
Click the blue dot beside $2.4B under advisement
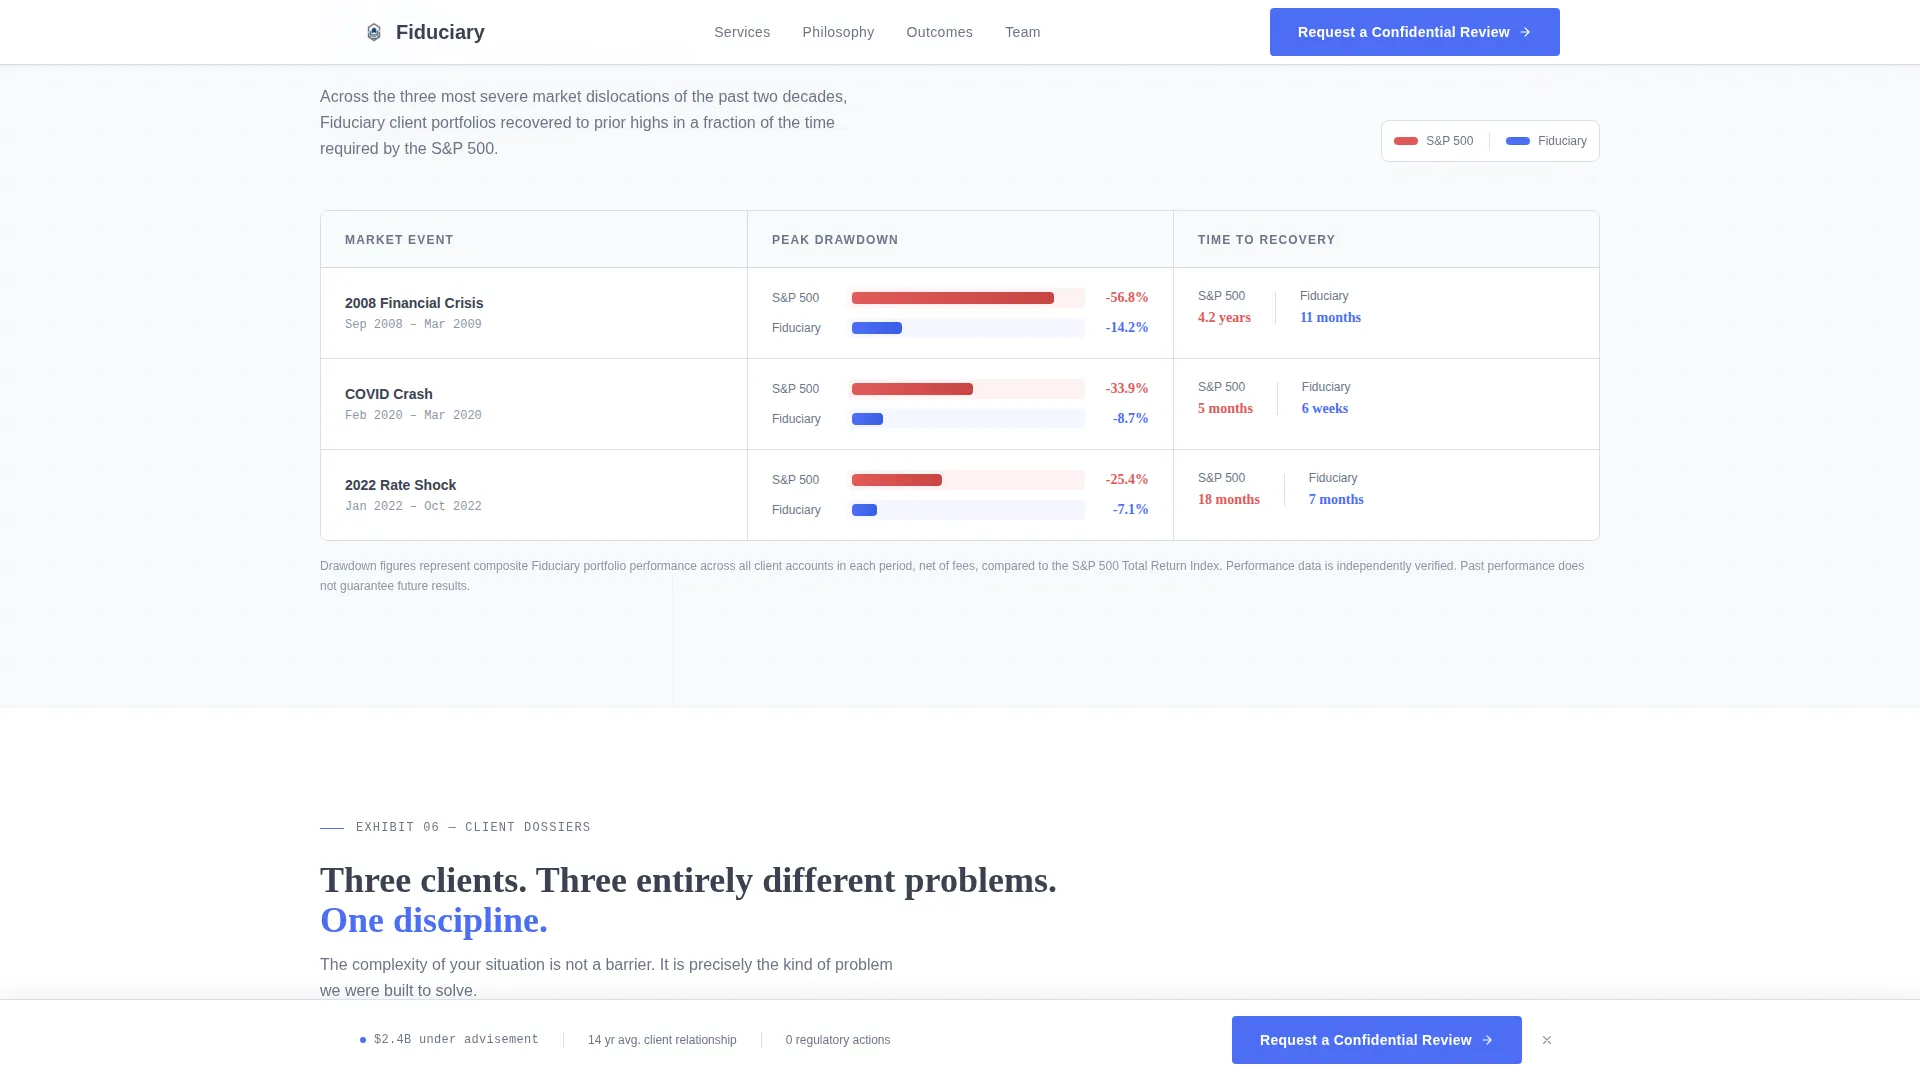click(363, 1040)
